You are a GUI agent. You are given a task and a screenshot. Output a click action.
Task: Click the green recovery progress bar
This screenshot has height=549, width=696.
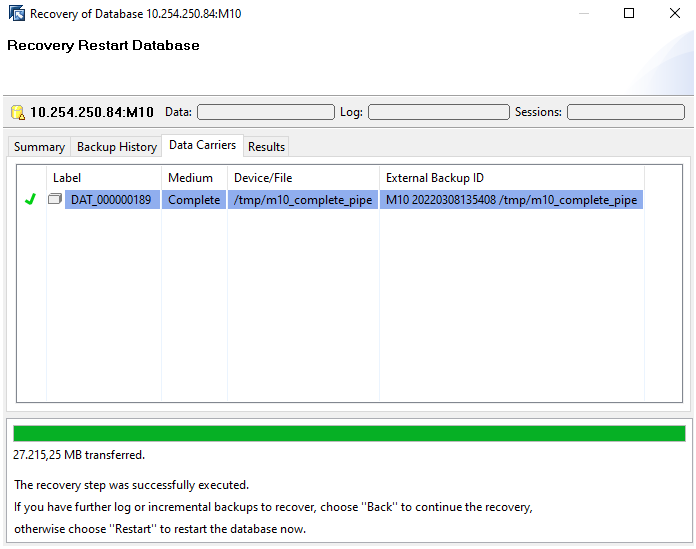[348, 433]
